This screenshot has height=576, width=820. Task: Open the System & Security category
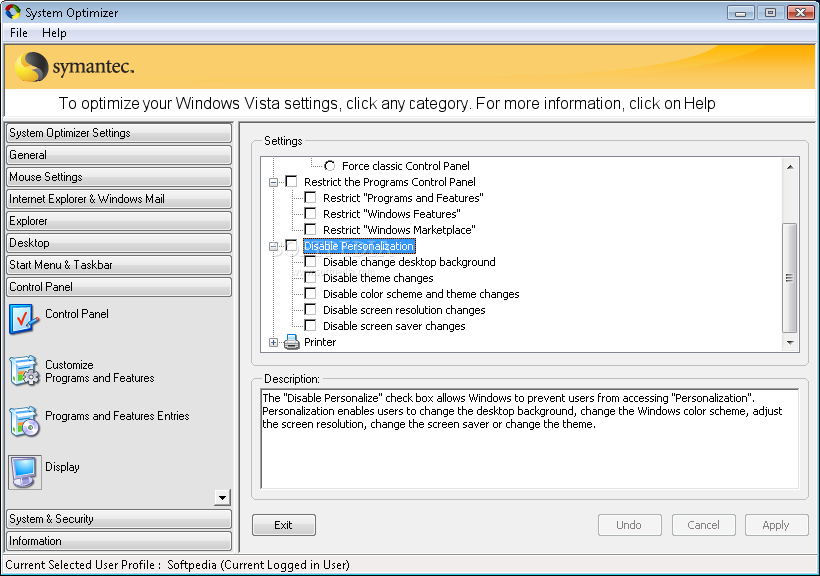[x=119, y=518]
